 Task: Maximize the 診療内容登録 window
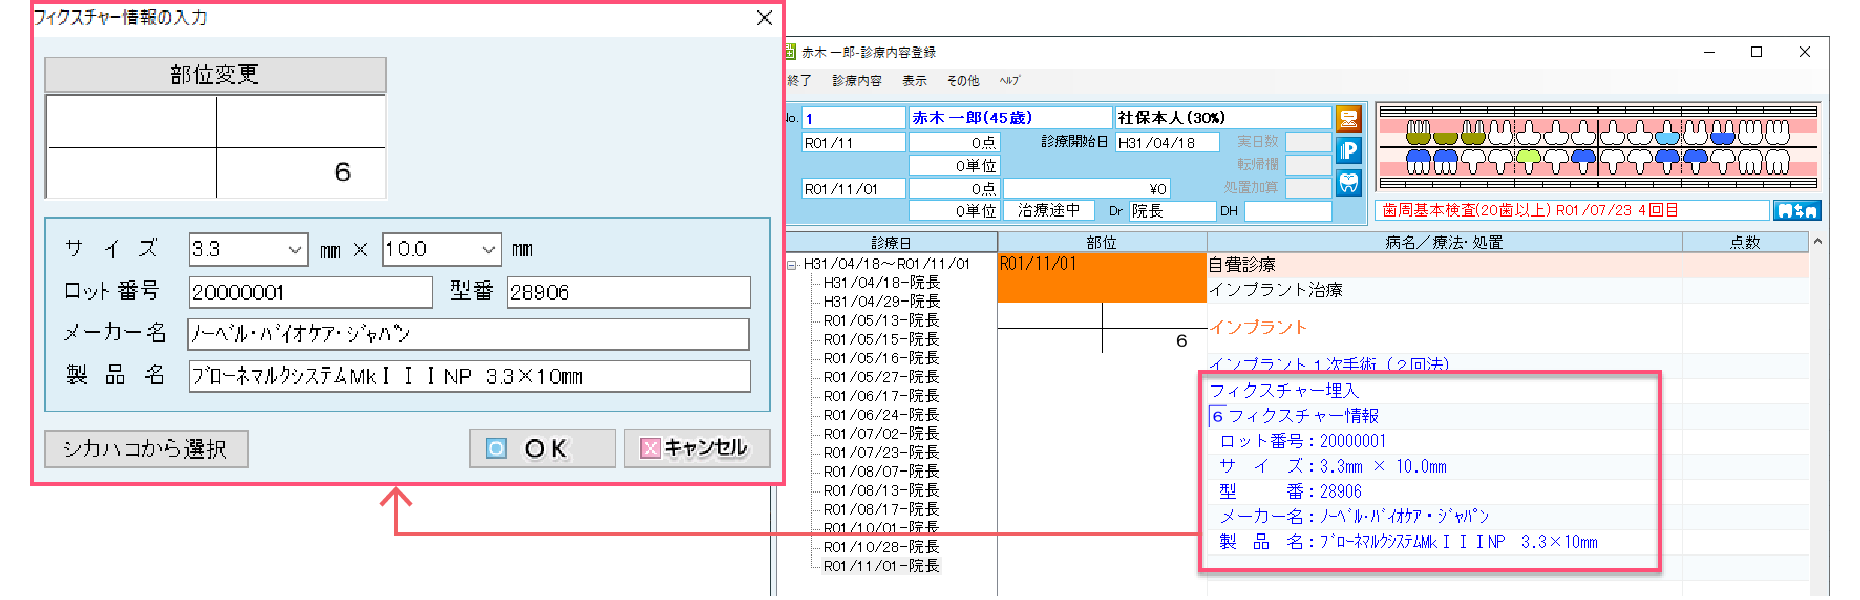tap(1756, 52)
